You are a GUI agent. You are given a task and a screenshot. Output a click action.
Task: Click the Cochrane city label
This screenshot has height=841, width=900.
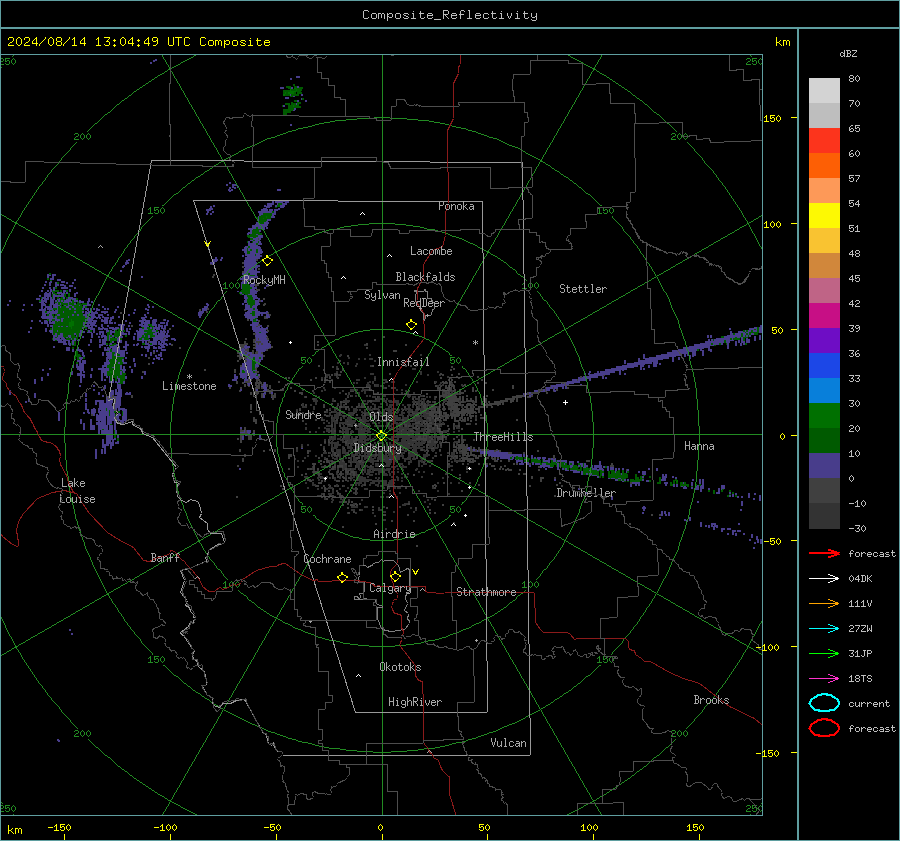327,559
